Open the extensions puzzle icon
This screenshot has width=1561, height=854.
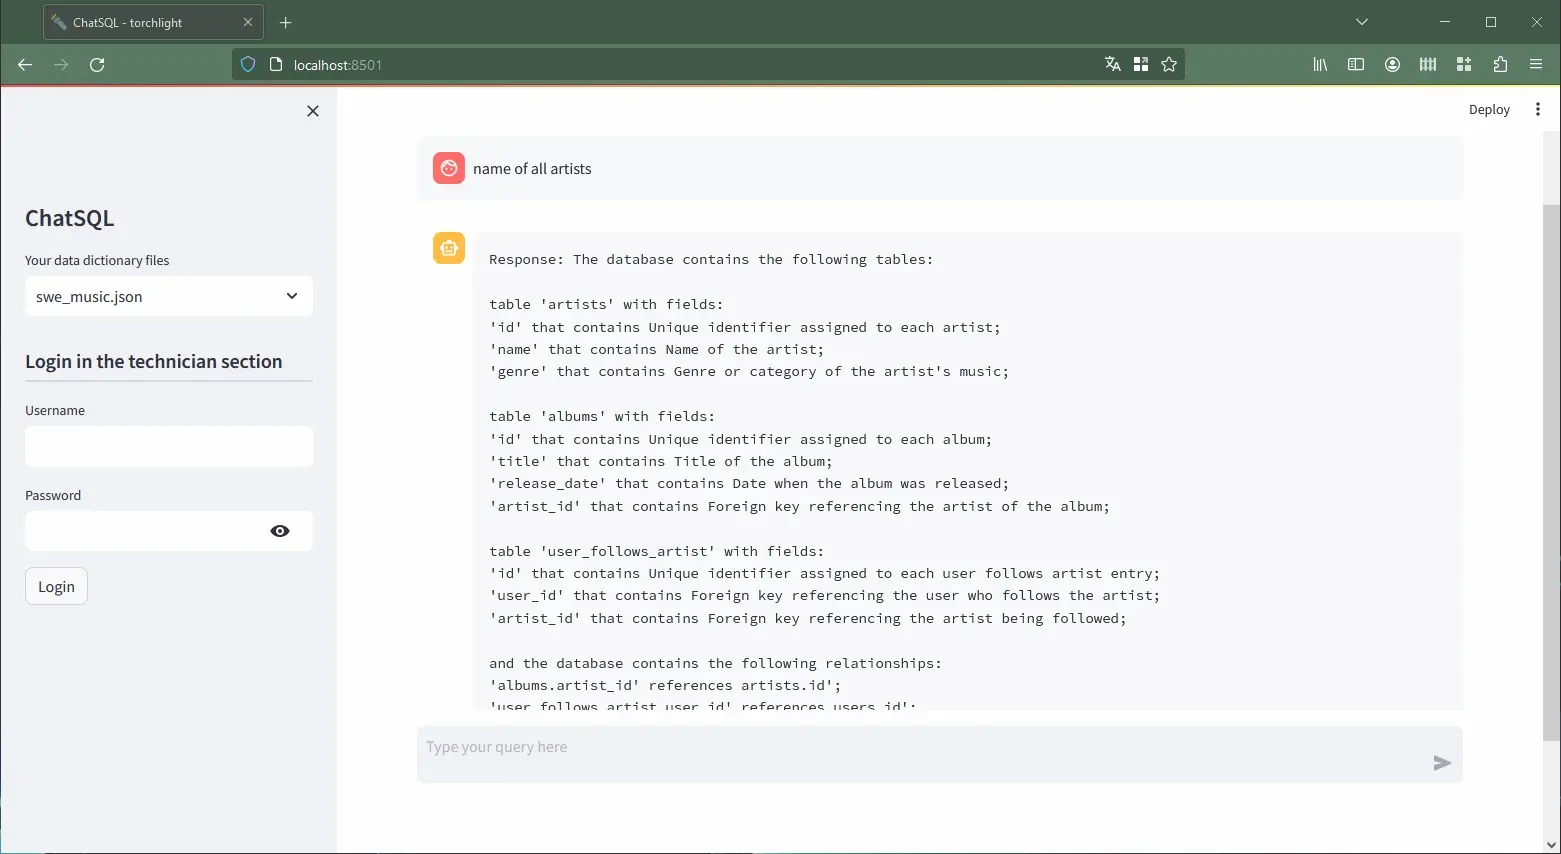pos(1499,64)
